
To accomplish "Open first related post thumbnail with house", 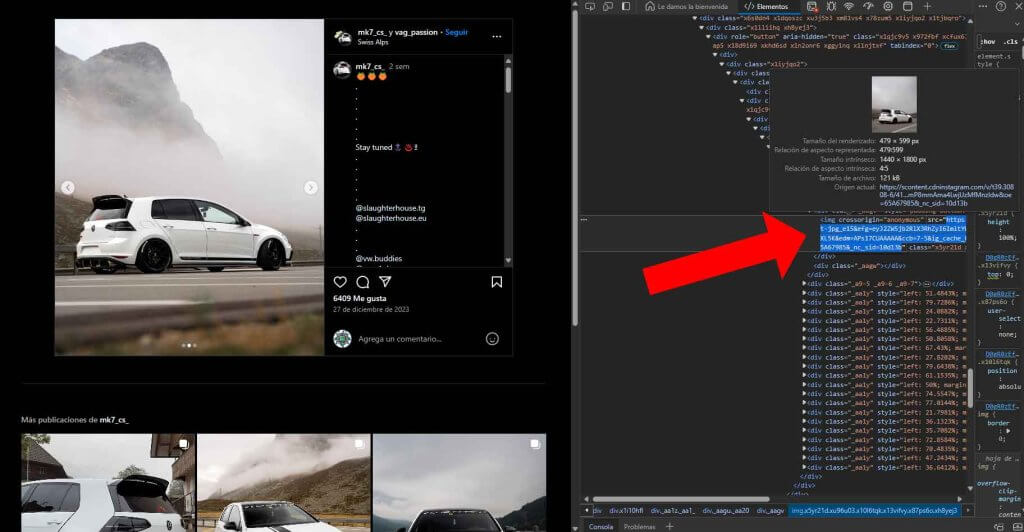I will tap(108, 483).
